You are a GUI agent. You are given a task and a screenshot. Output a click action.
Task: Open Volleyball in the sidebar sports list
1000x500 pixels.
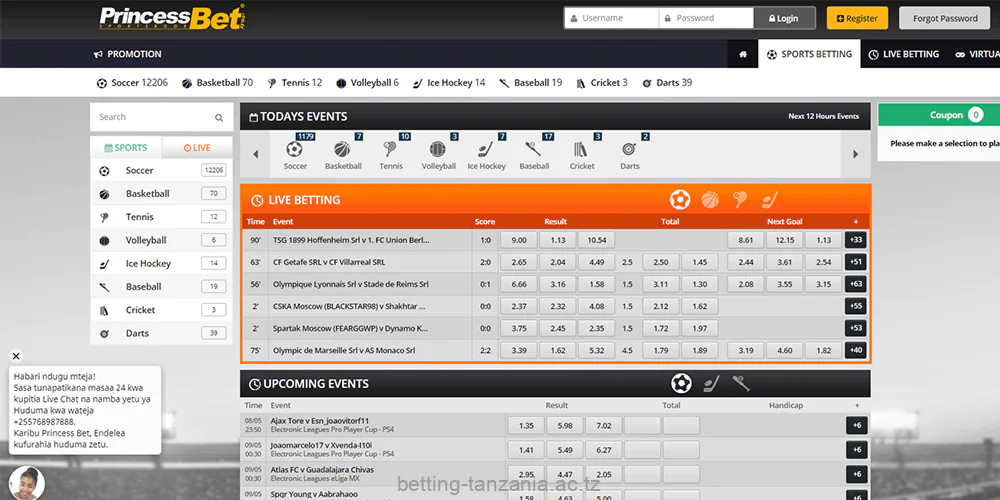[x=161, y=240]
